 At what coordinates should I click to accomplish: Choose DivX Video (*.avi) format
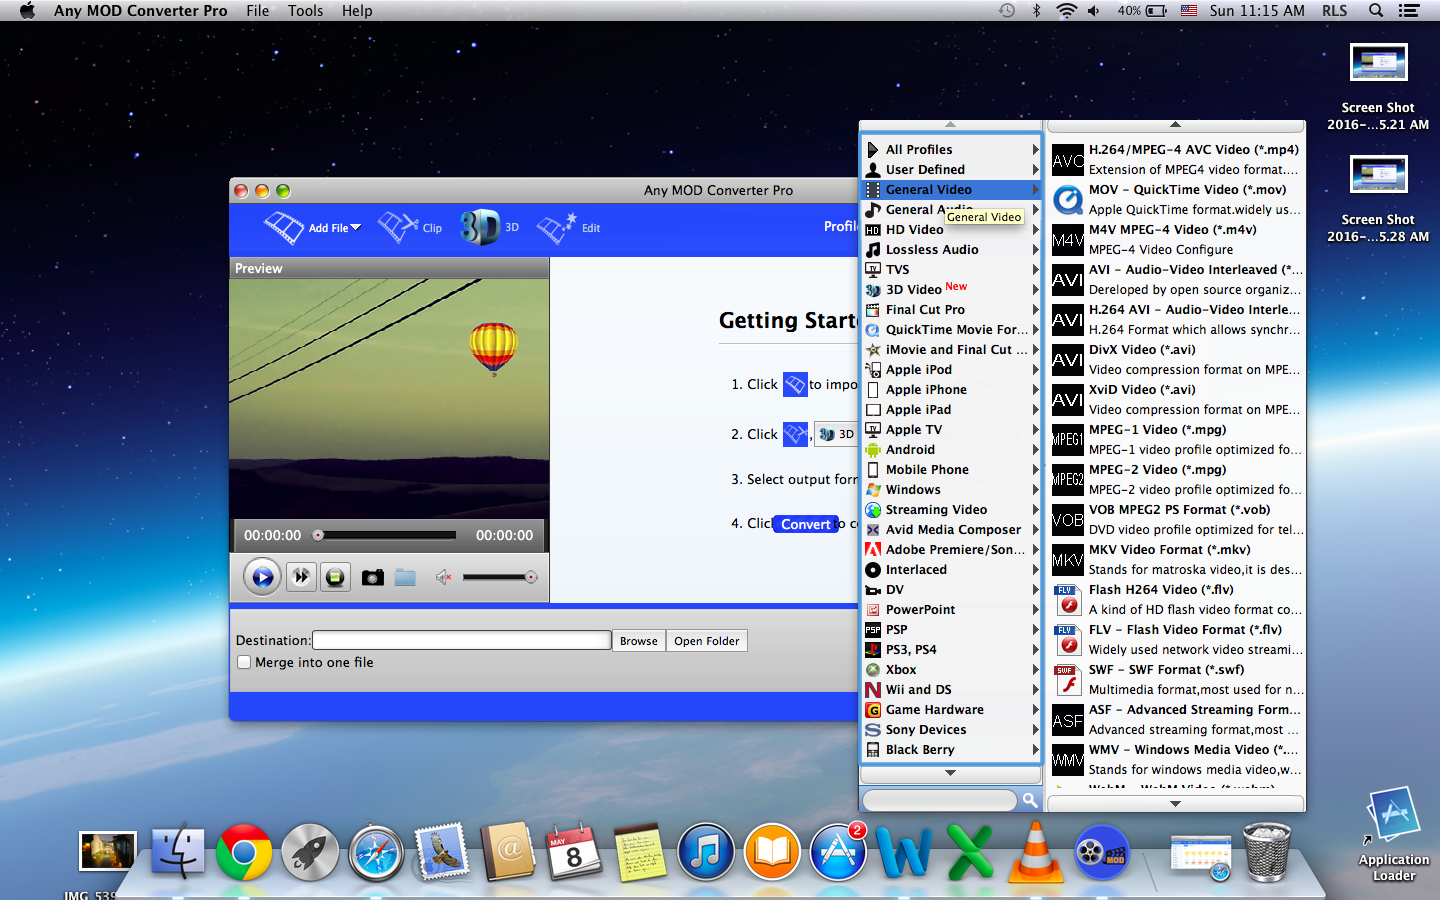tap(1177, 359)
